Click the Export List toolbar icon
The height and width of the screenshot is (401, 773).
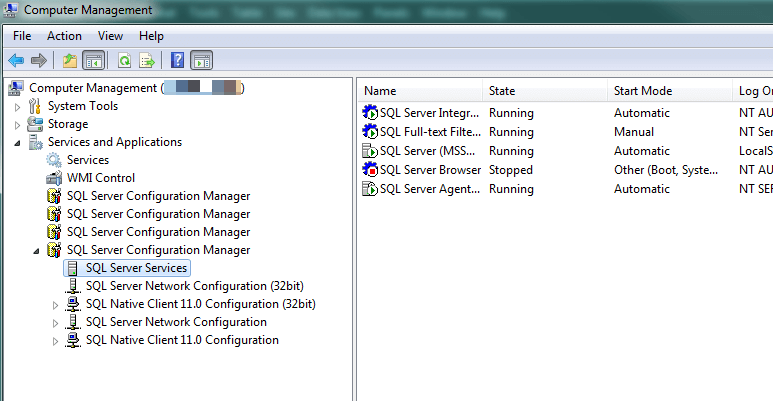click(x=147, y=61)
